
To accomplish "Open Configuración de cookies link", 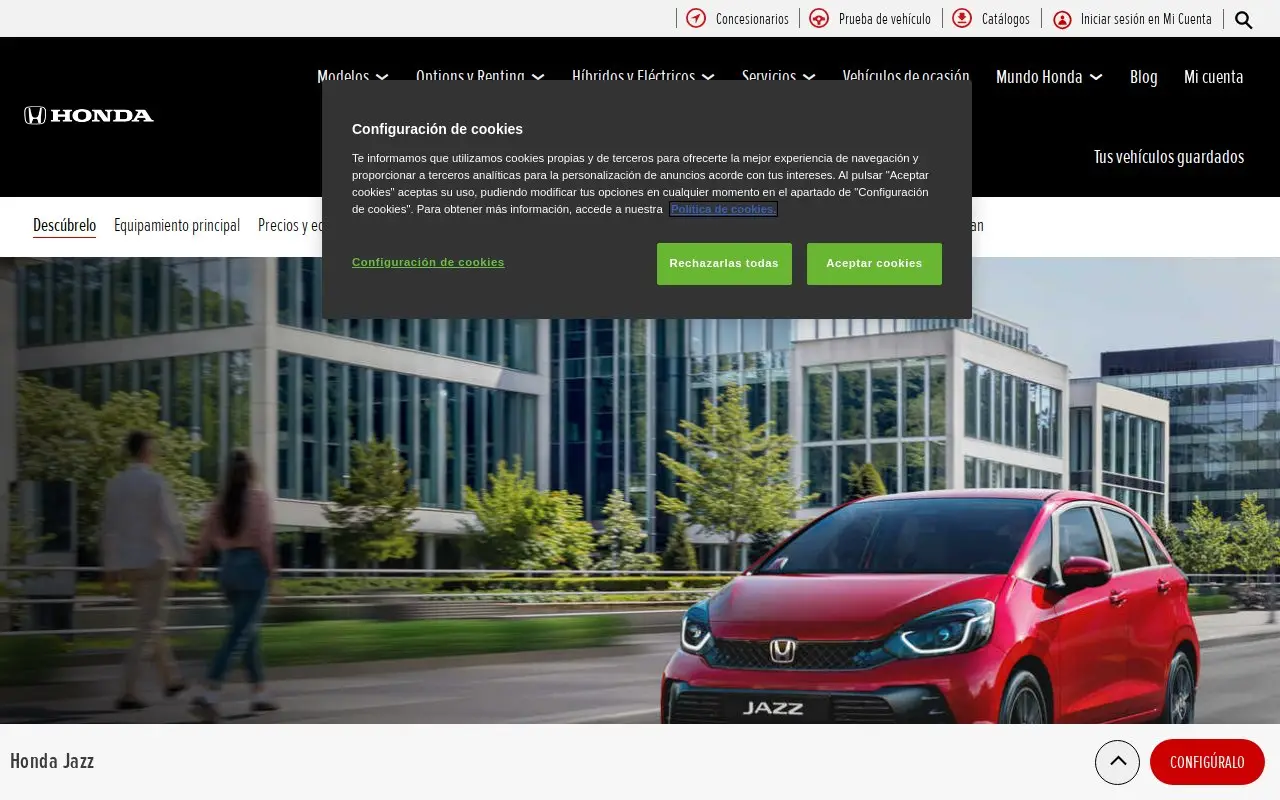I will (428, 262).
